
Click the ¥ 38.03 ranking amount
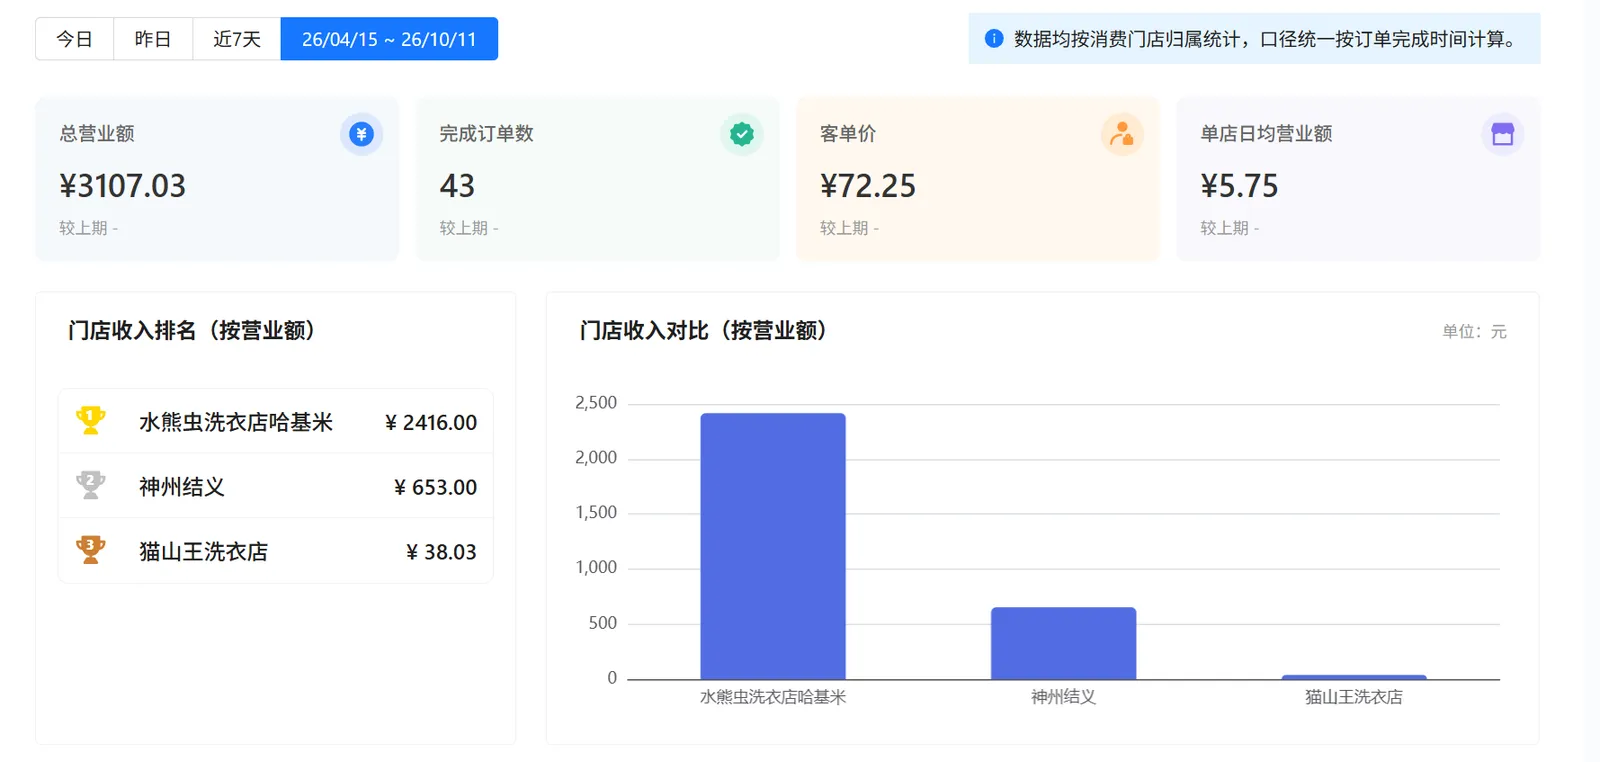pos(441,552)
